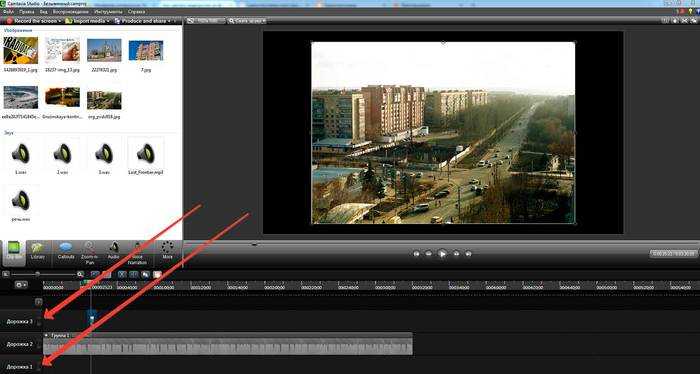Screen dimensions: 700x374
Task: Select the audio clip in the second row
Action: (x=21, y=200)
